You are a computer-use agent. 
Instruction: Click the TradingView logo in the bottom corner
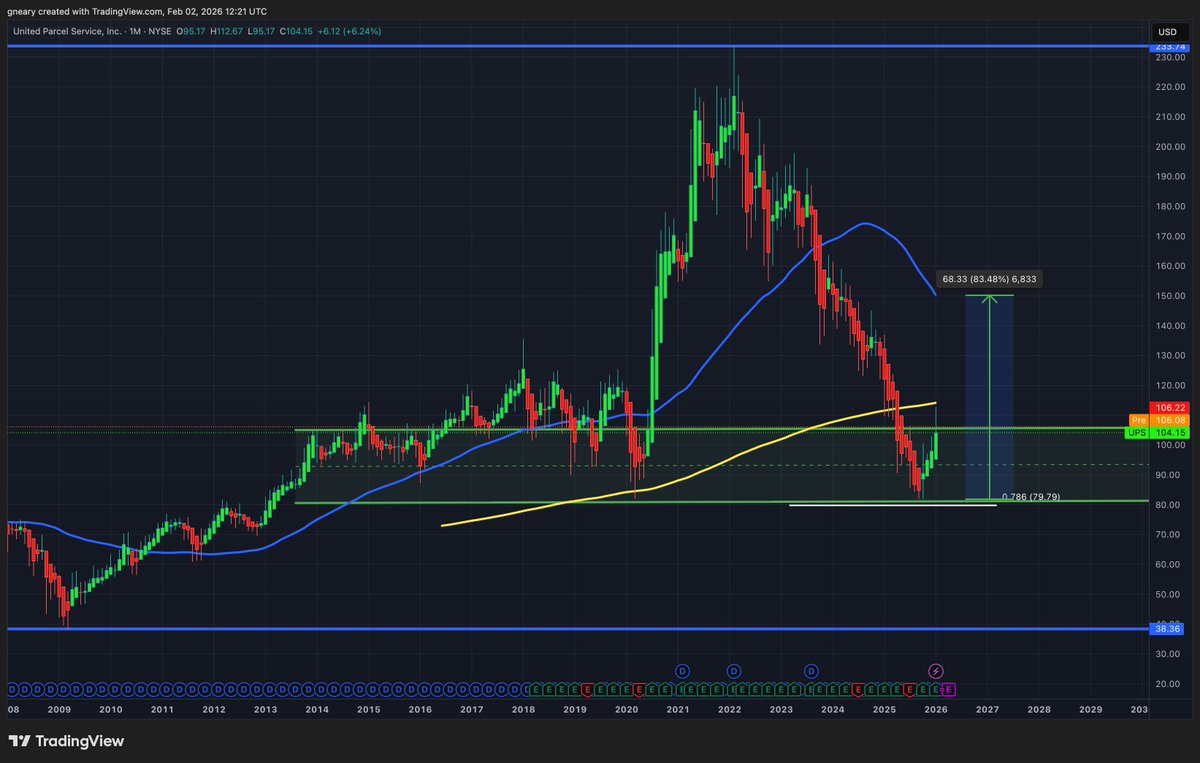66,742
